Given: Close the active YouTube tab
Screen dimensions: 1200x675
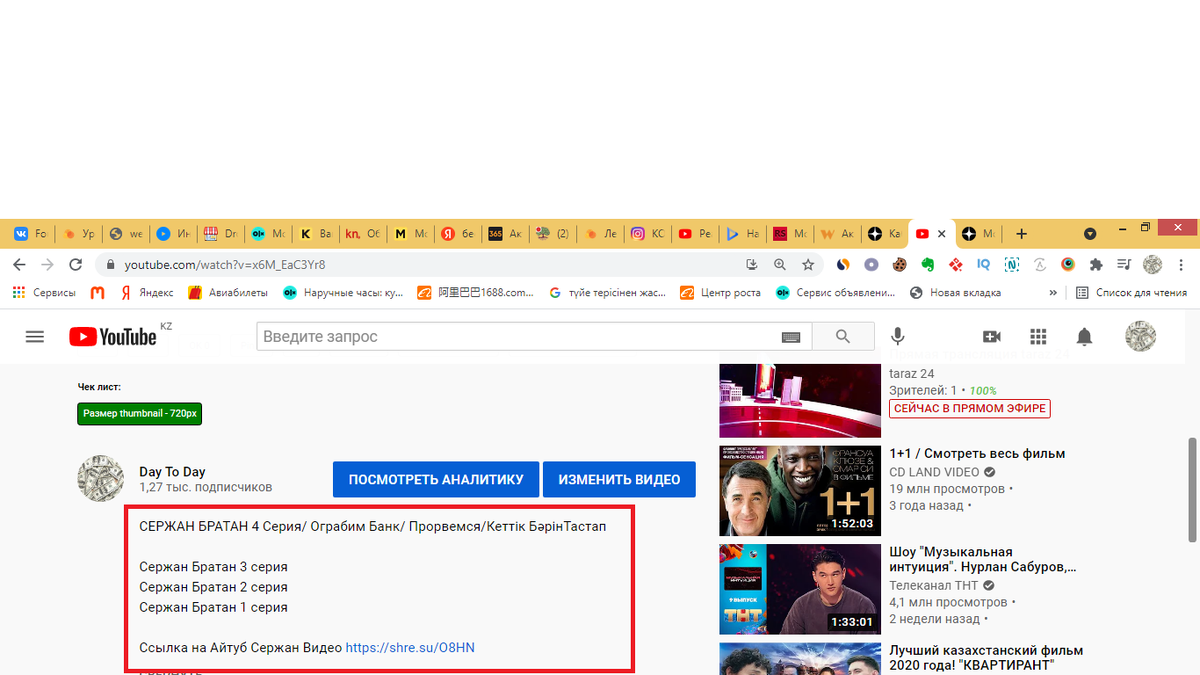Looking at the screenshot, I should (941, 233).
